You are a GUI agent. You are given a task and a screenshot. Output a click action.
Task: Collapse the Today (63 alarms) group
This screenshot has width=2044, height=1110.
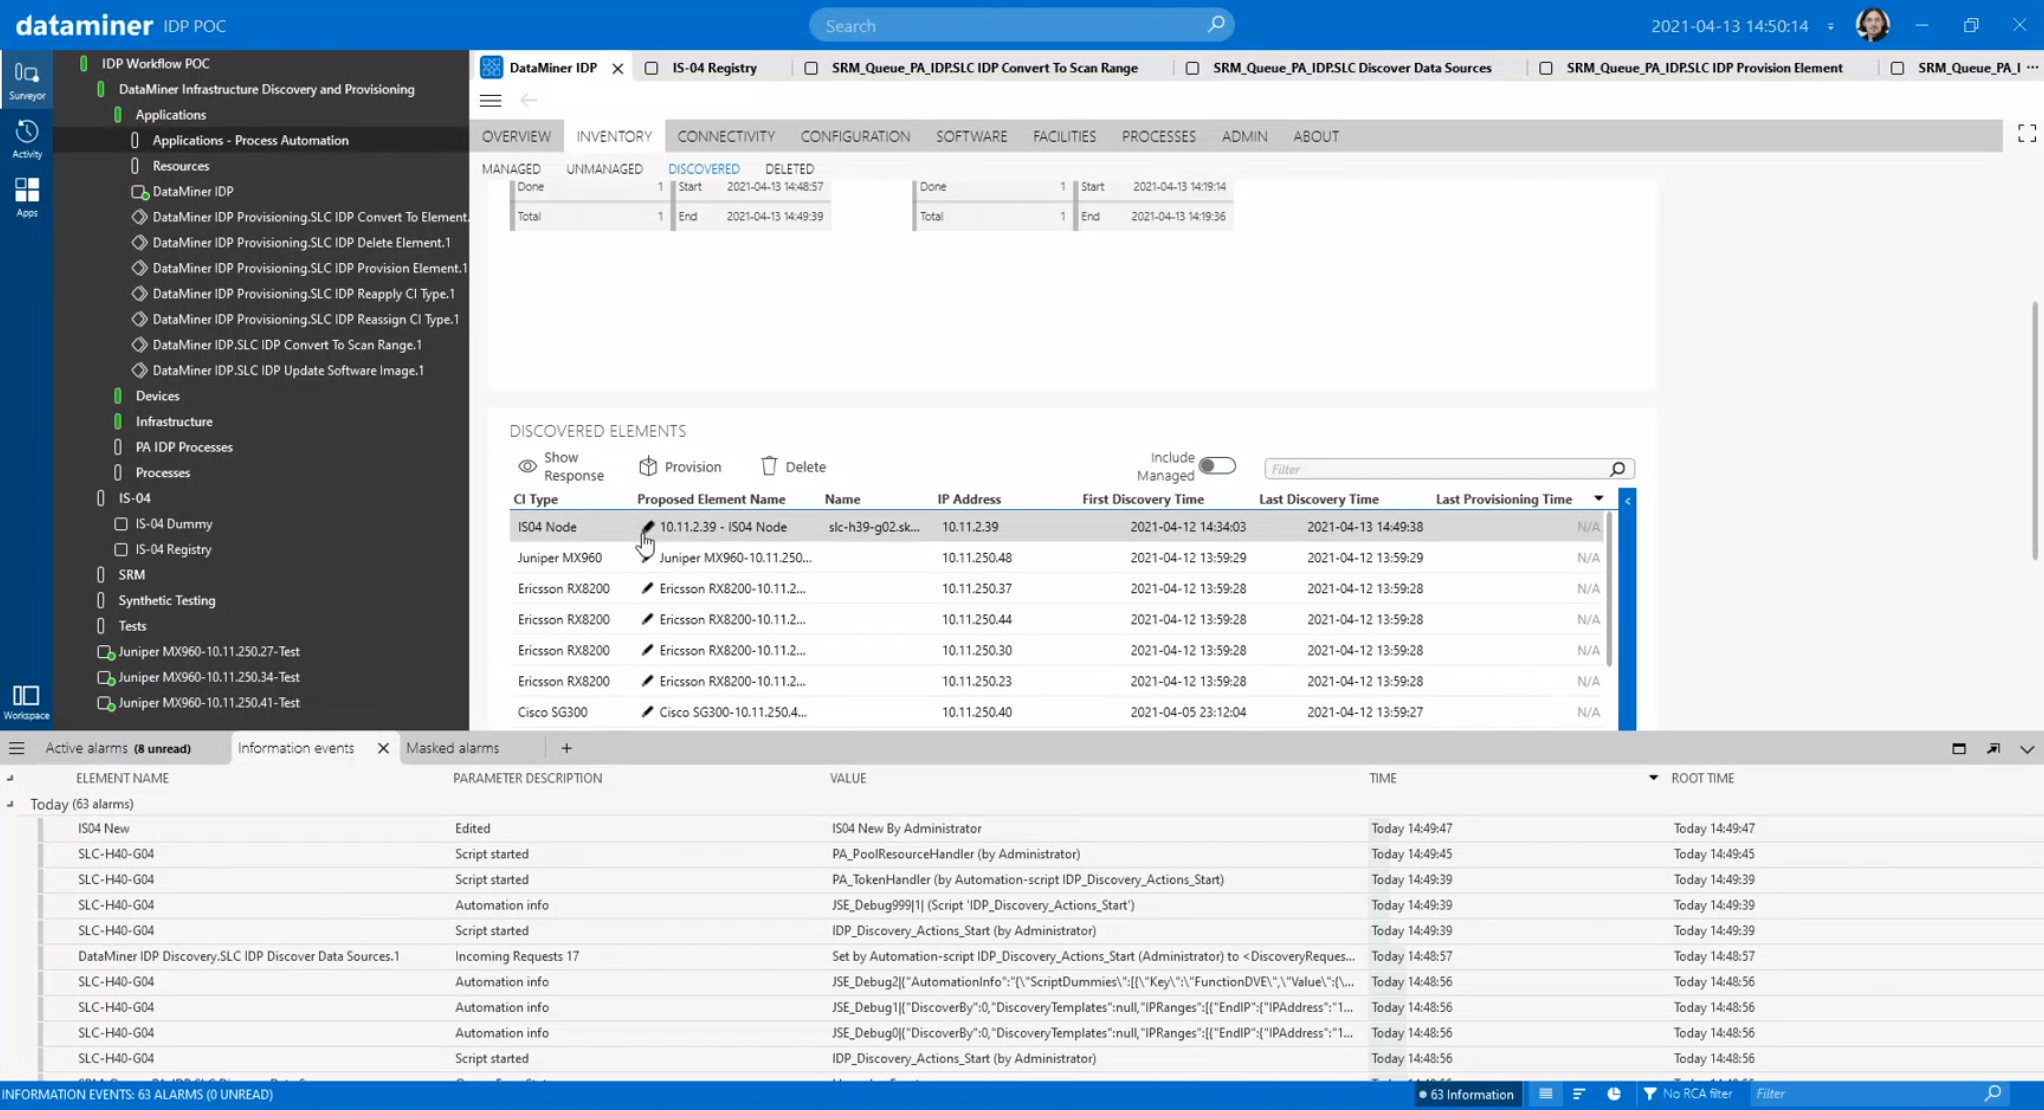tap(10, 804)
